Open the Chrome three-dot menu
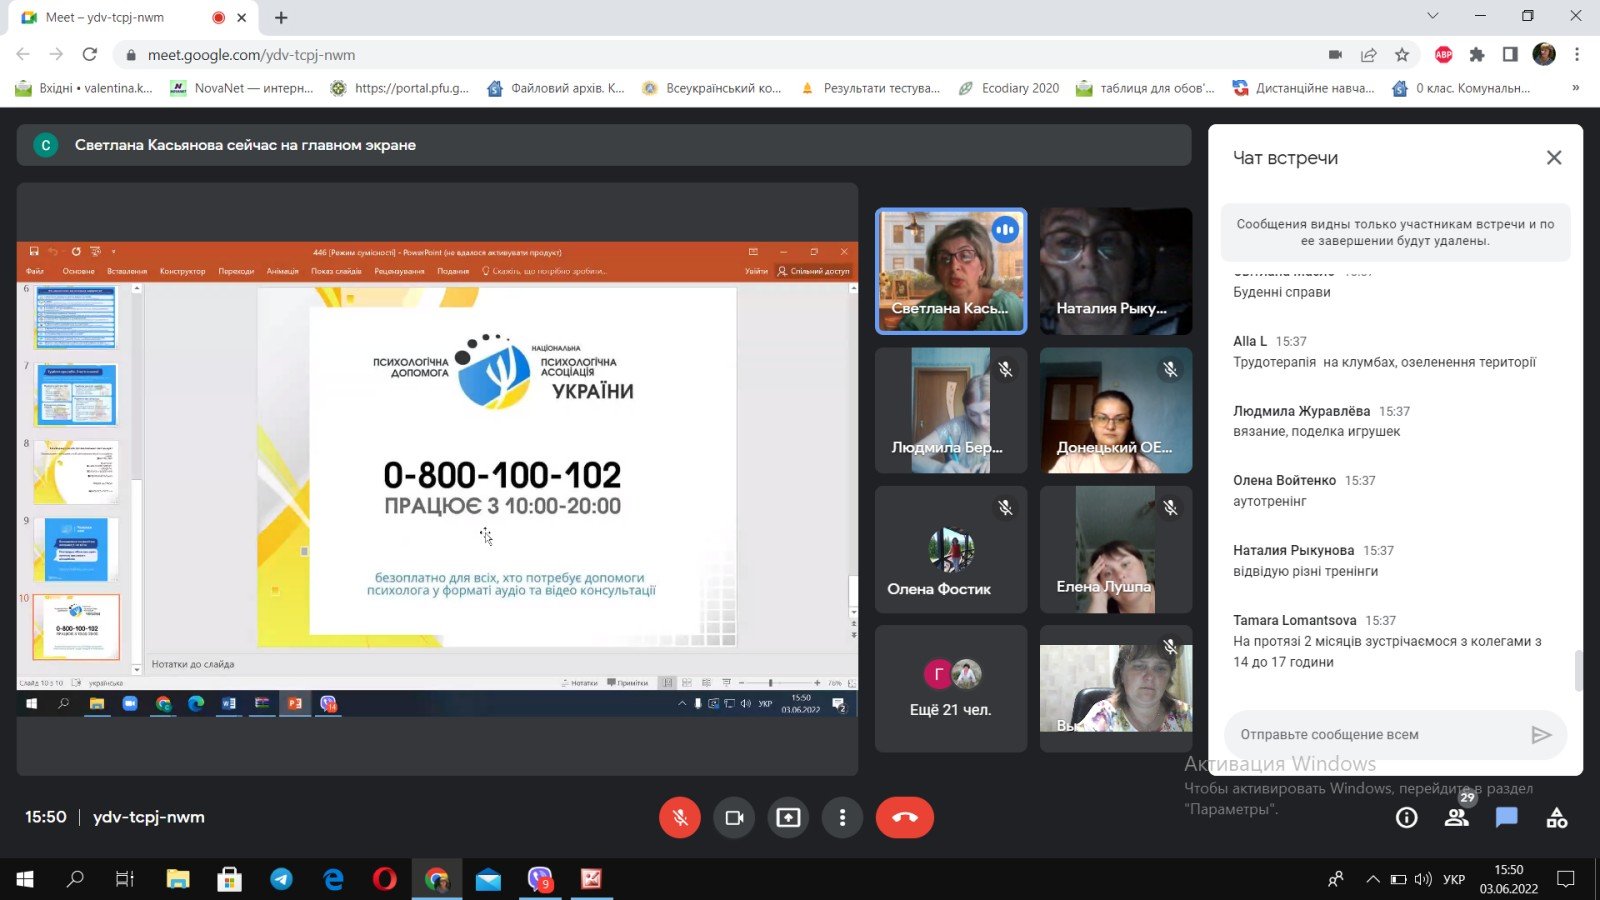Viewport: 1600px width, 900px height. 1577,55
